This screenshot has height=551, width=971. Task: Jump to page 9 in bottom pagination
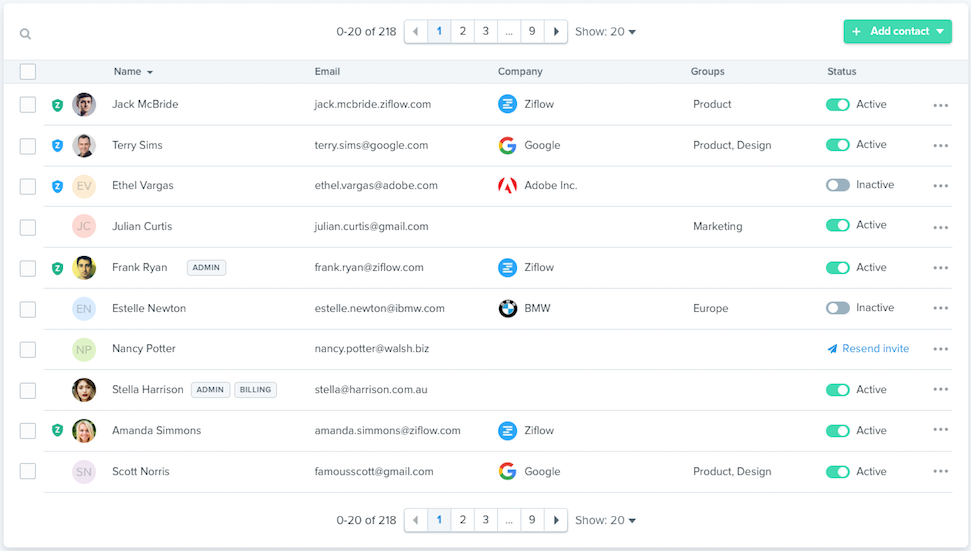(x=532, y=520)
